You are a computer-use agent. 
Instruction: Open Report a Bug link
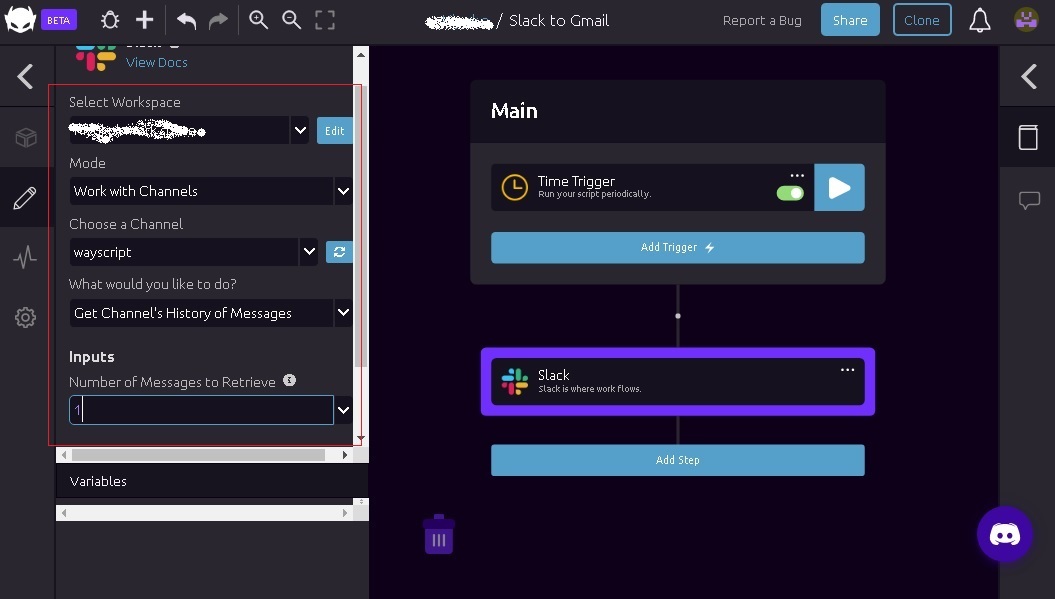[762, 20]
